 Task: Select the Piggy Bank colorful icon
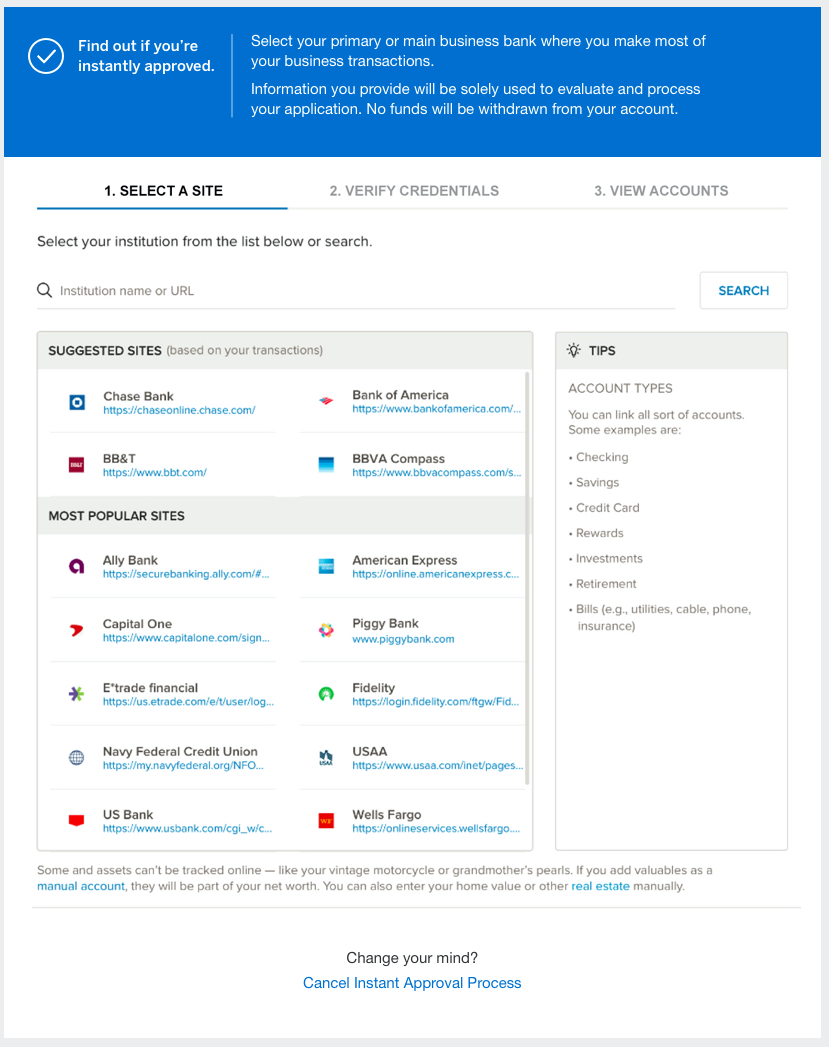click(325, 630)
